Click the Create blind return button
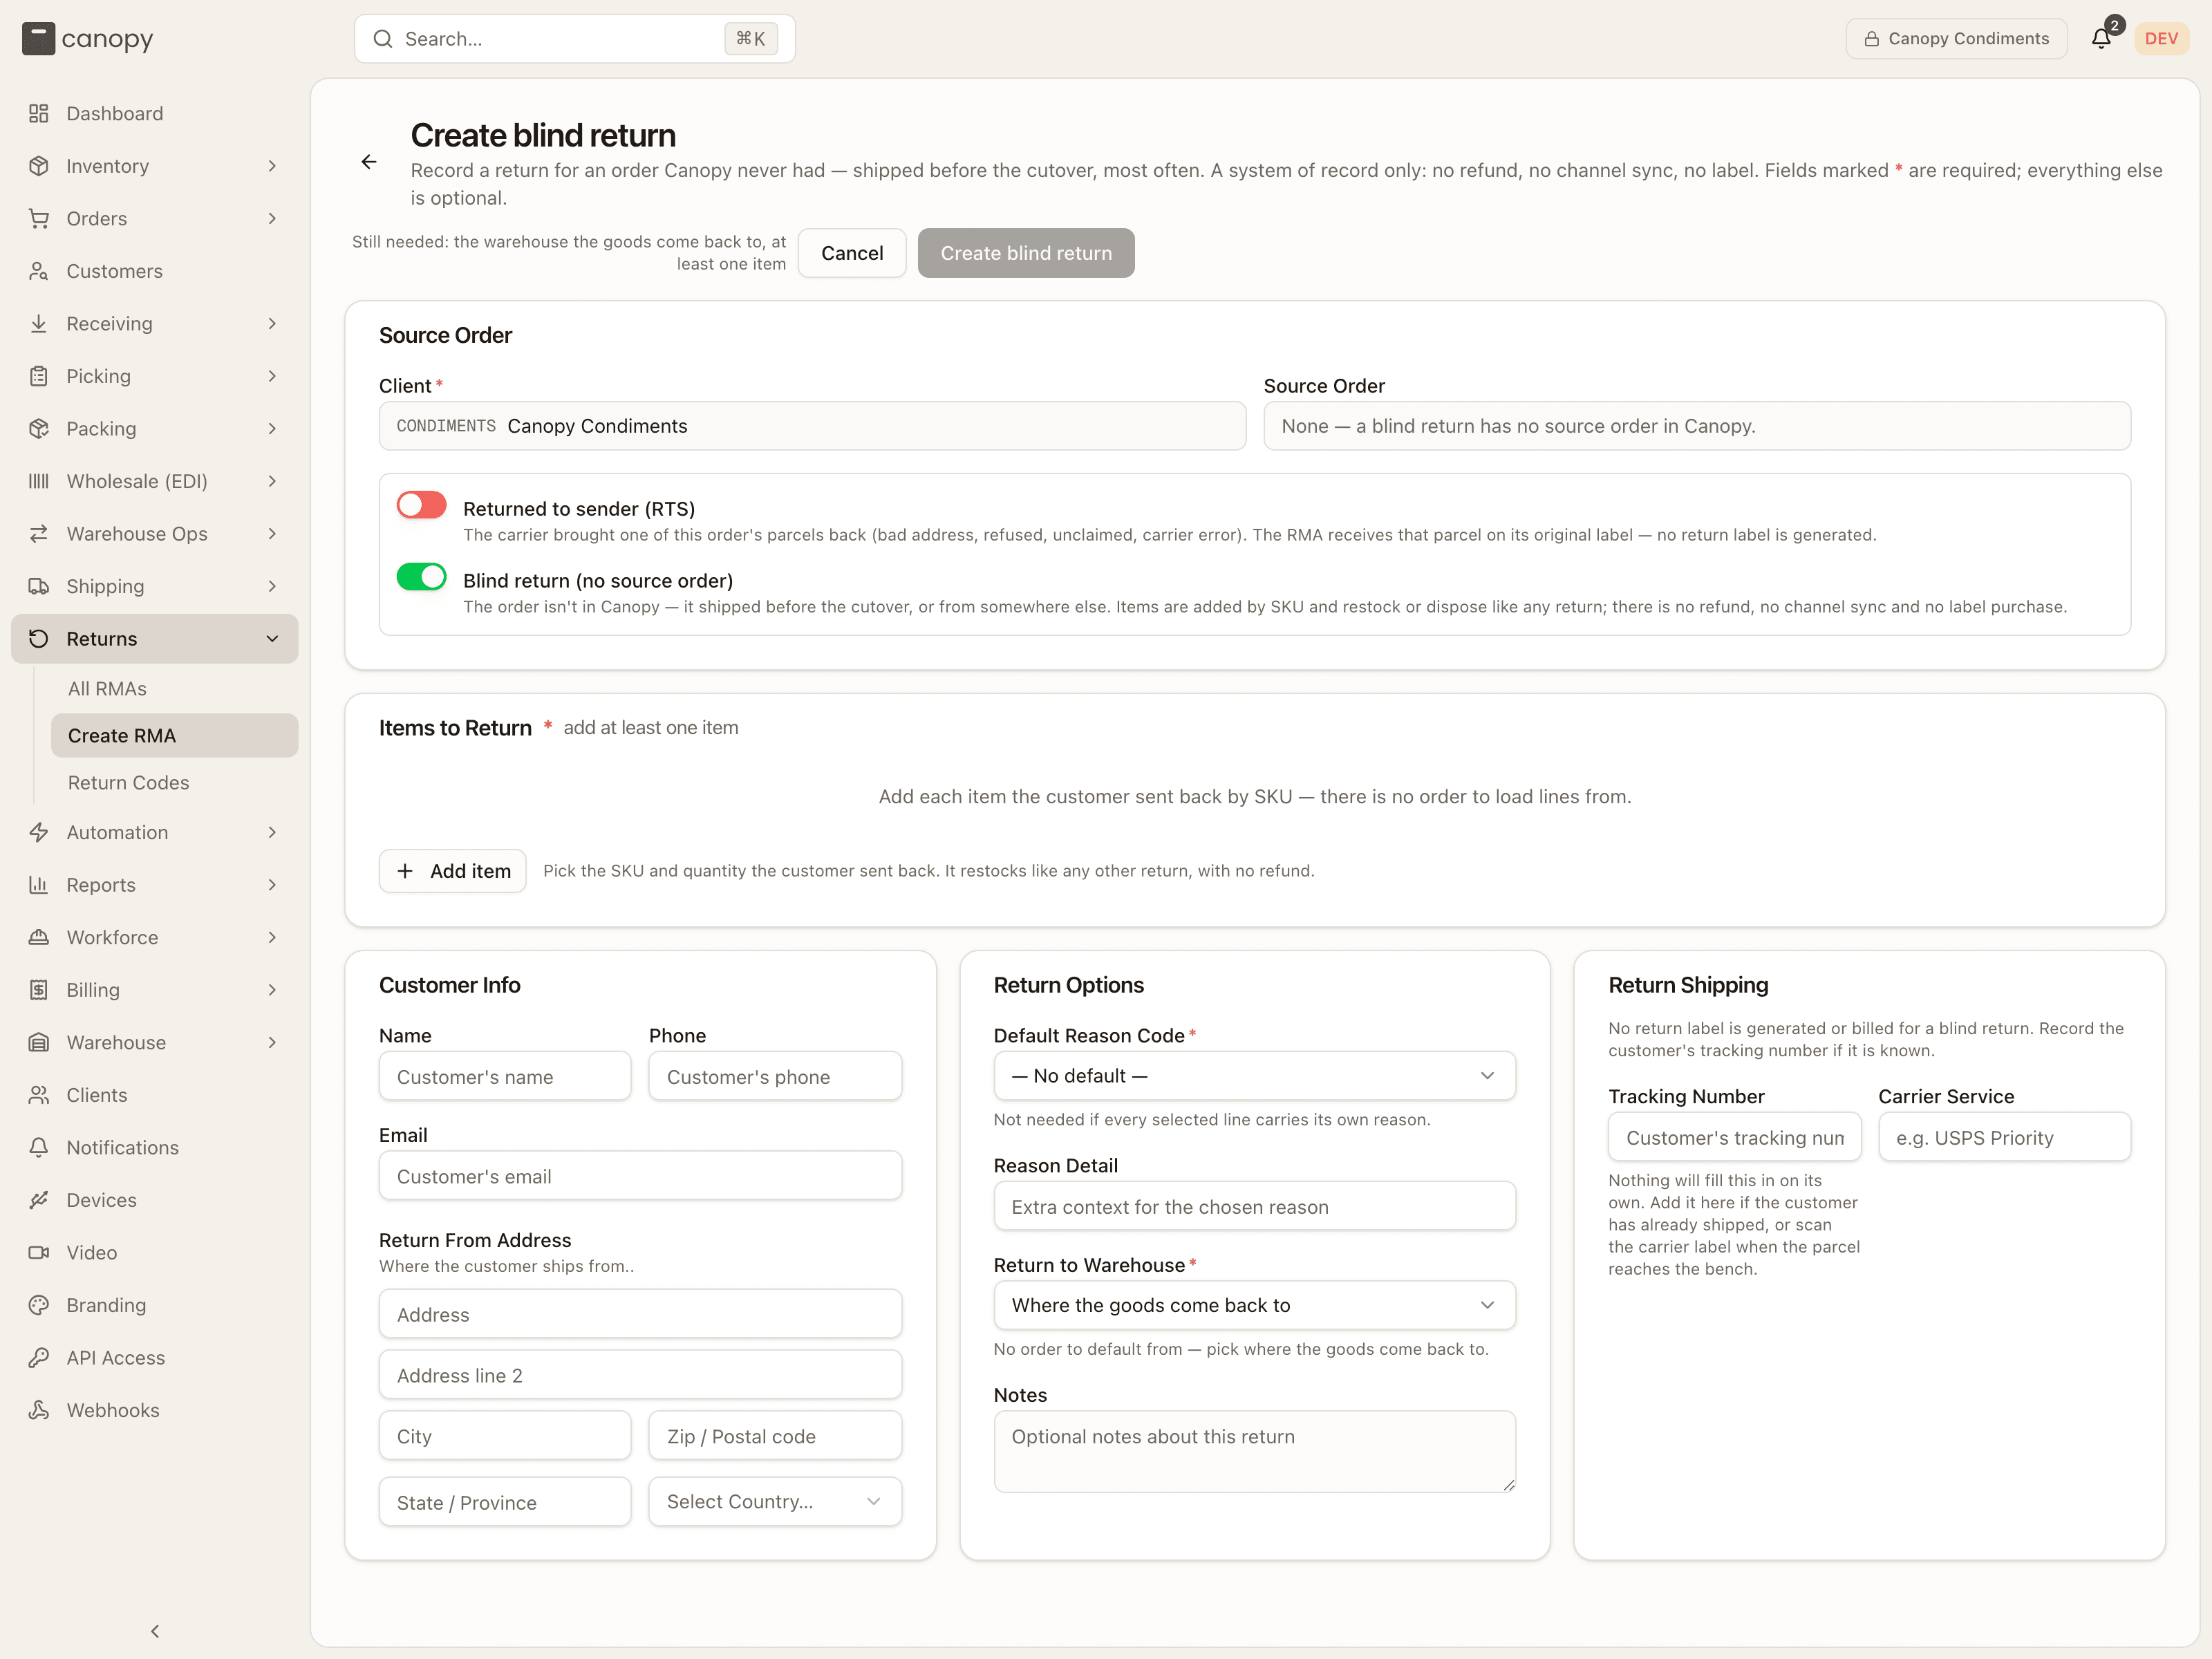 tap(1026, 253)
